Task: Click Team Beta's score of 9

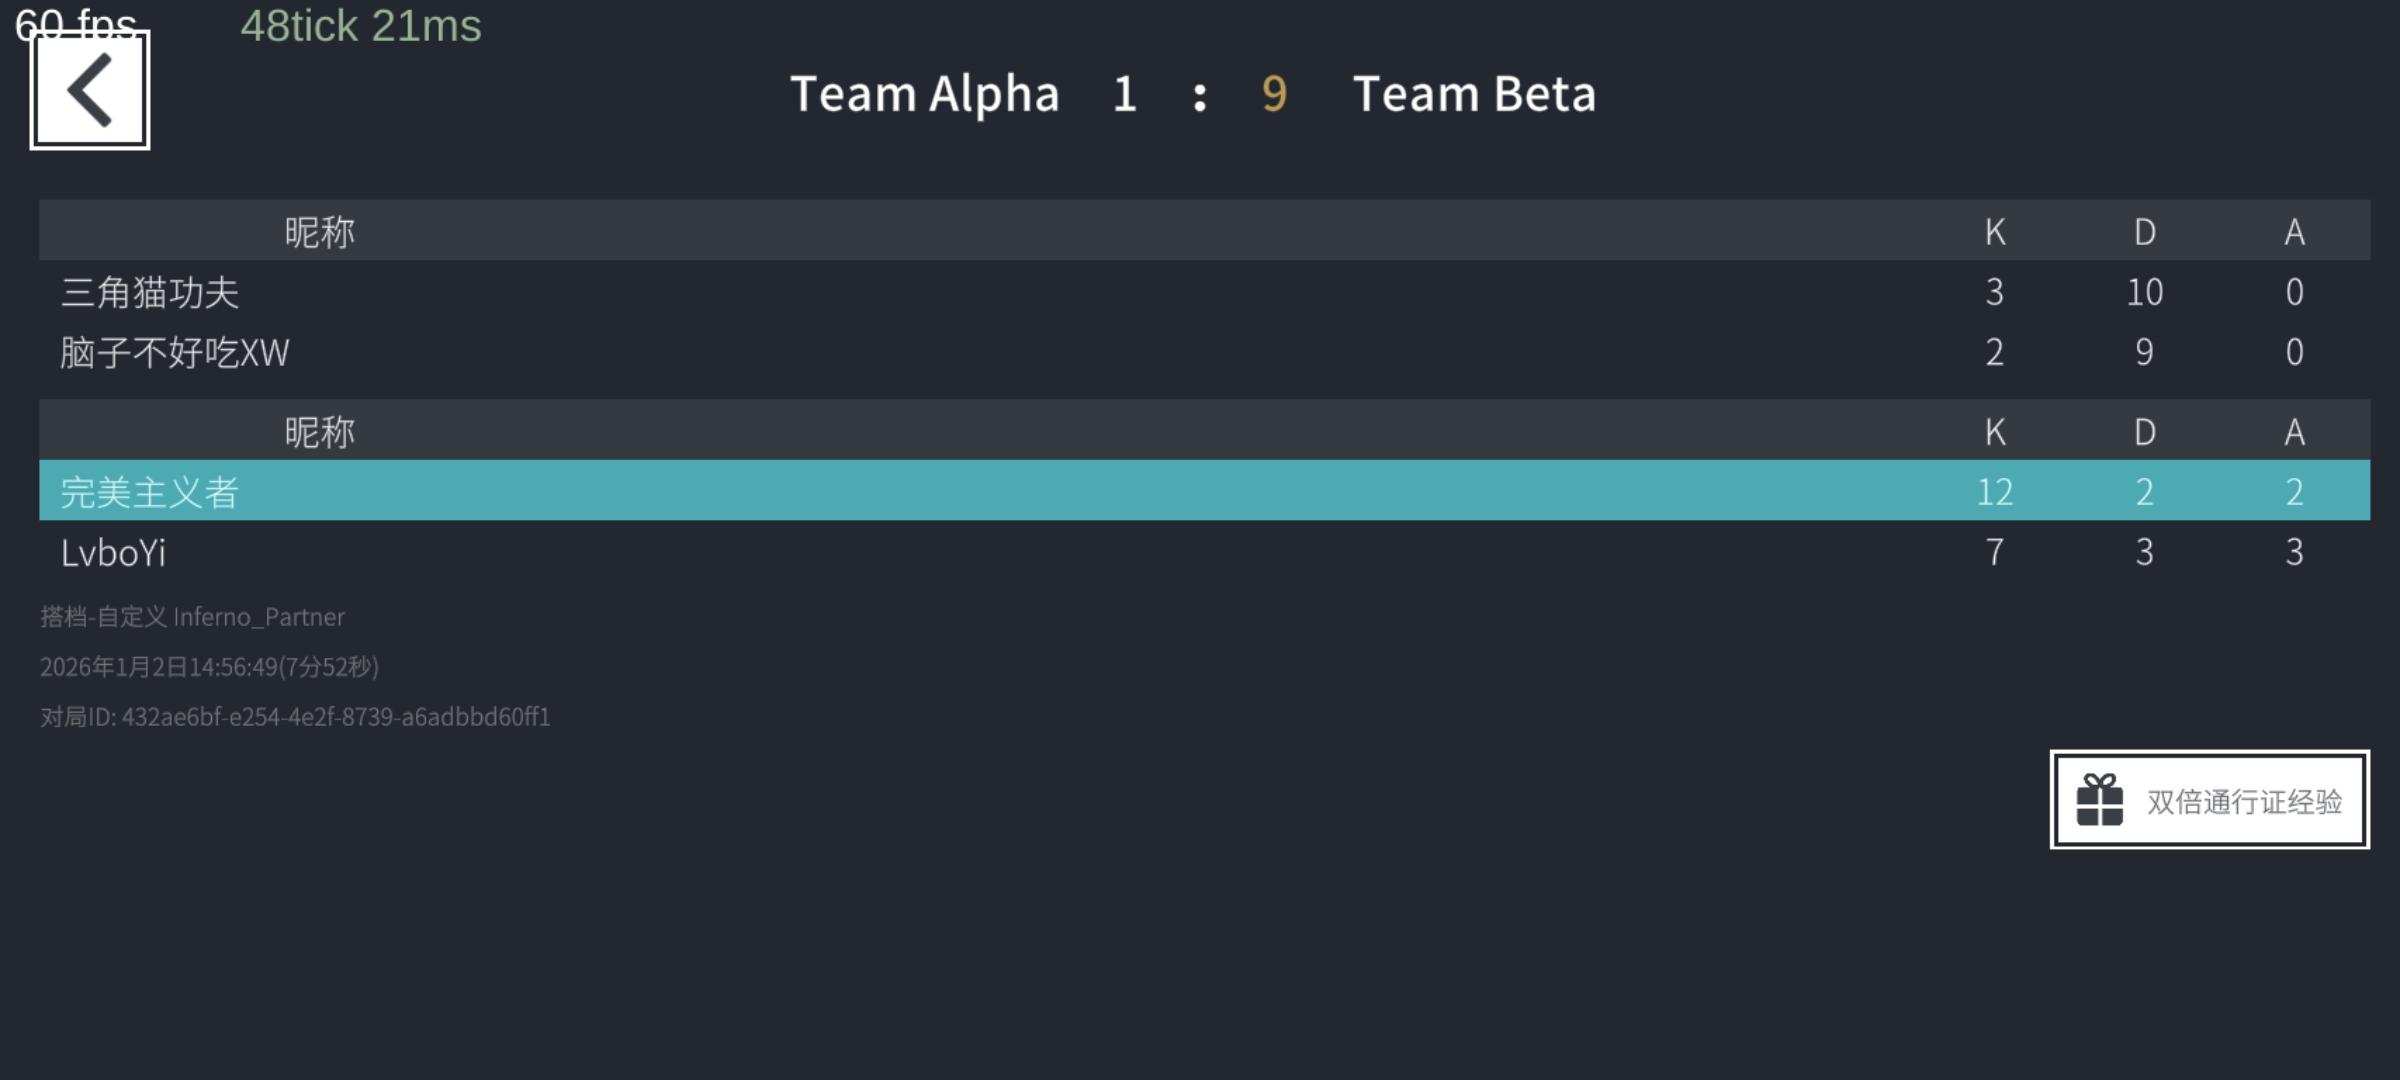Action: (x=1274, y=94)
